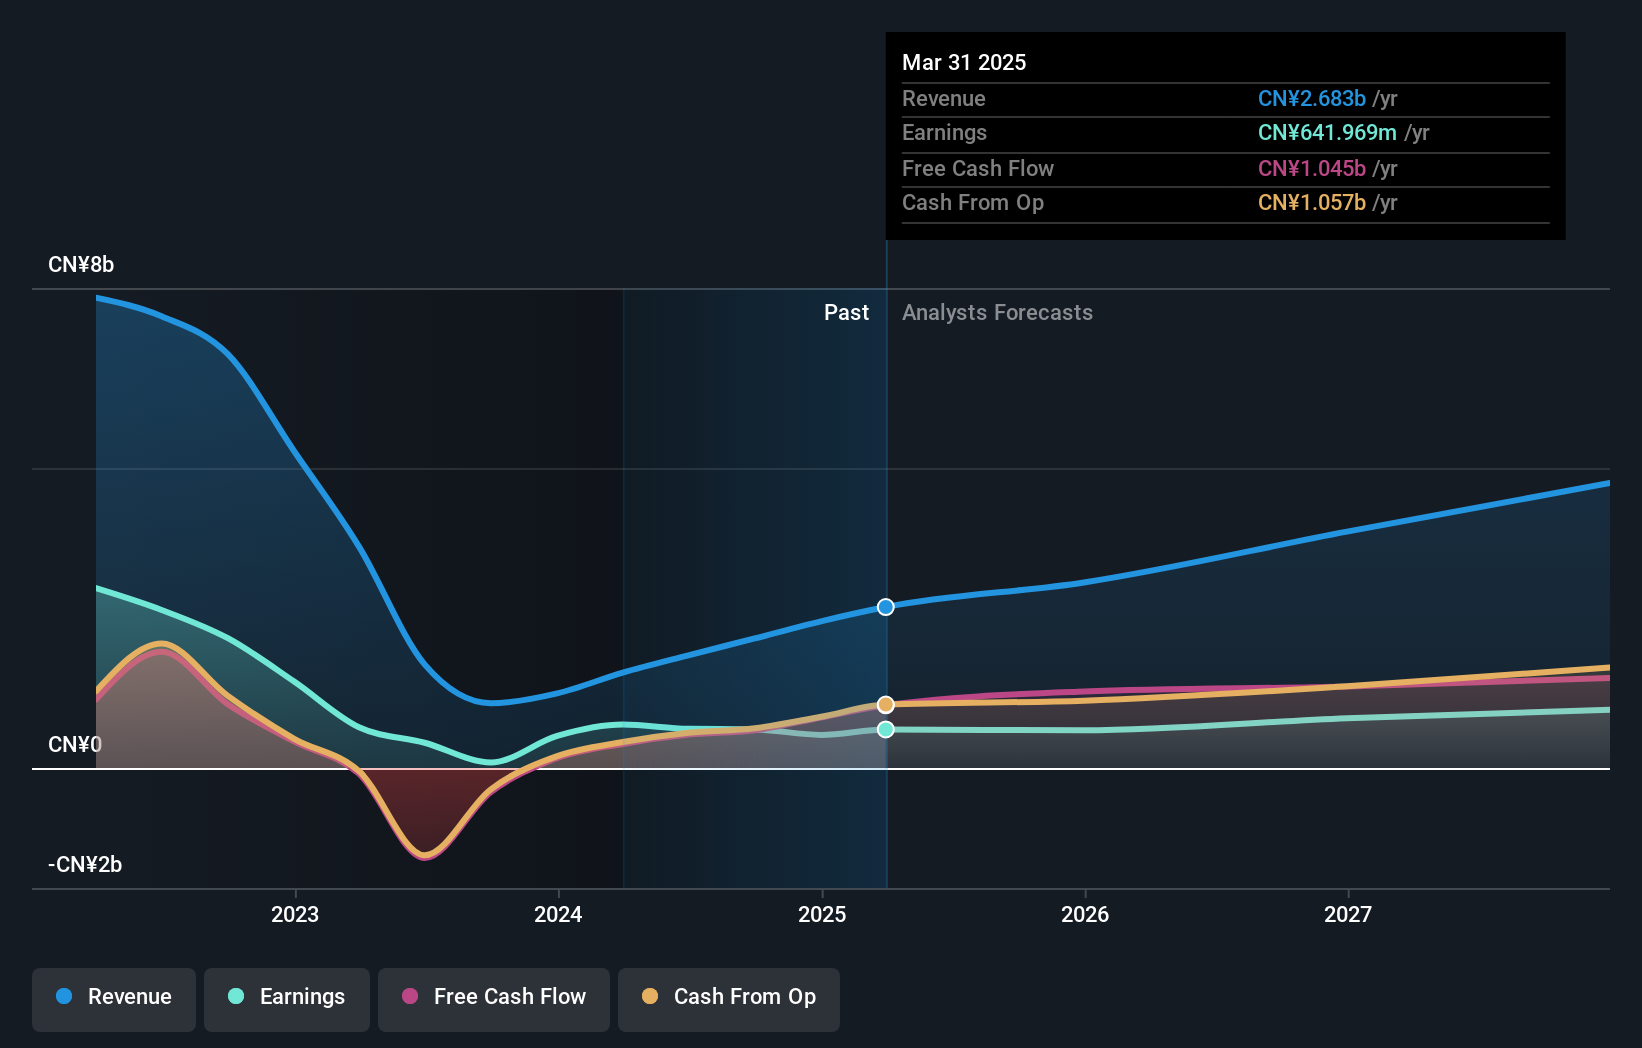Click the blue Revenue legend dot
The width and height of the screenshot is (1642, 1048).
pyautogui.click(x=64, y=996)
